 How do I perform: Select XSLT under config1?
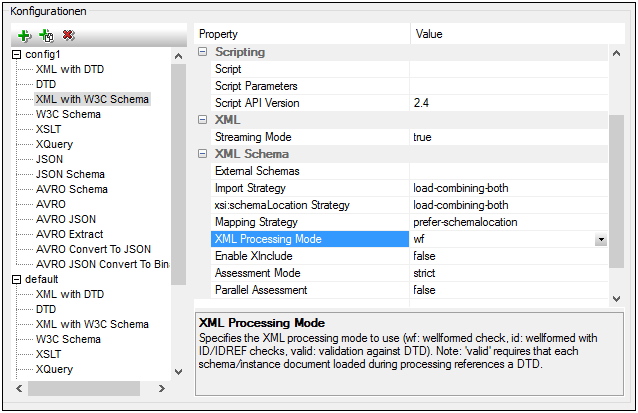[x=52, y=129]
